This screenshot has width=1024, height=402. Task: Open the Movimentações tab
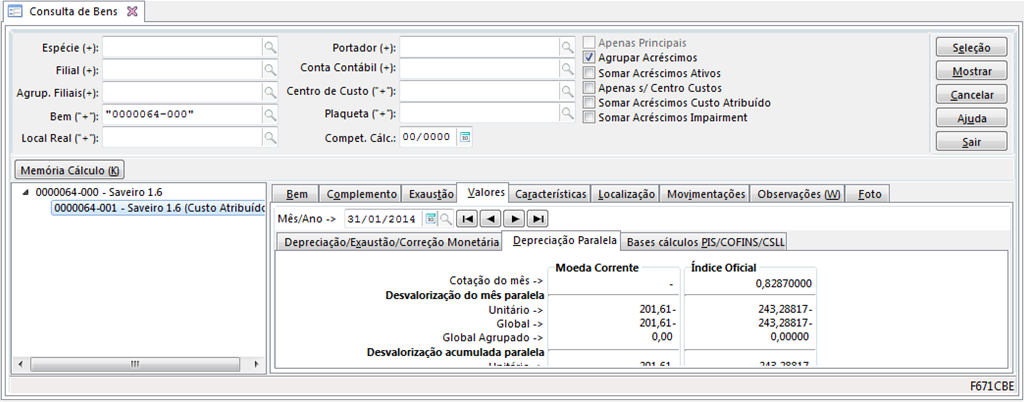point(706,194)
